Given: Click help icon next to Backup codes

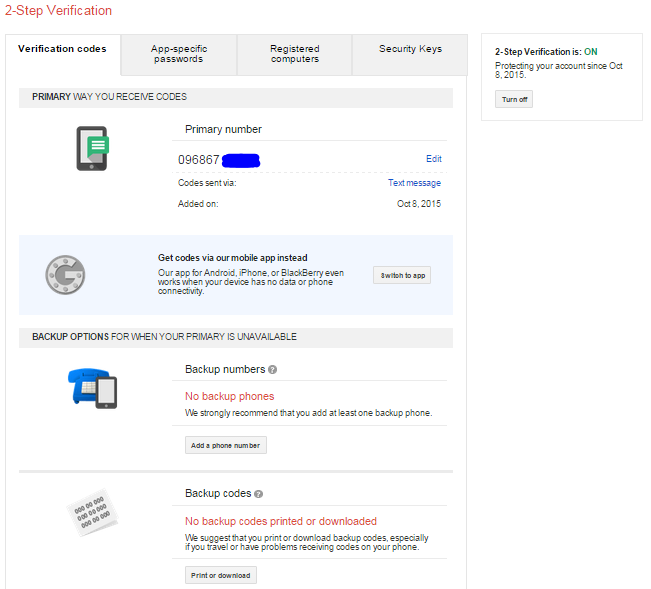Looking at the screenshot, I should (x=259, y=494).
